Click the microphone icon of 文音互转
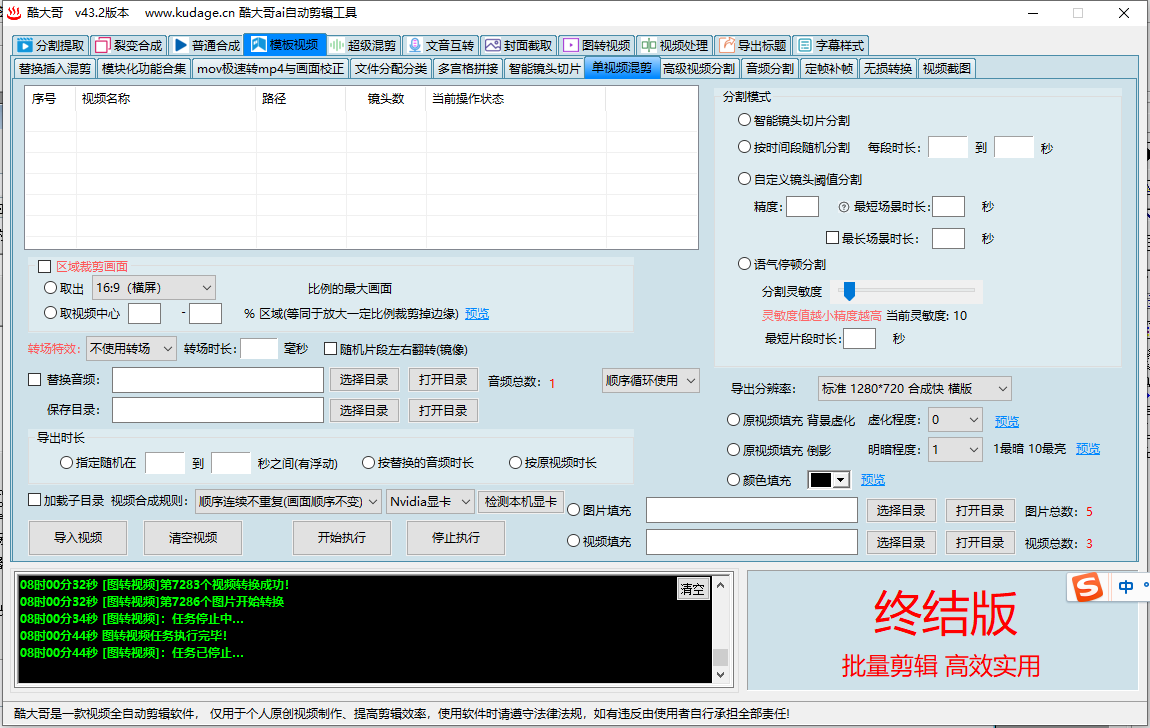The image size is (1150, 728). tap(415, 45)
